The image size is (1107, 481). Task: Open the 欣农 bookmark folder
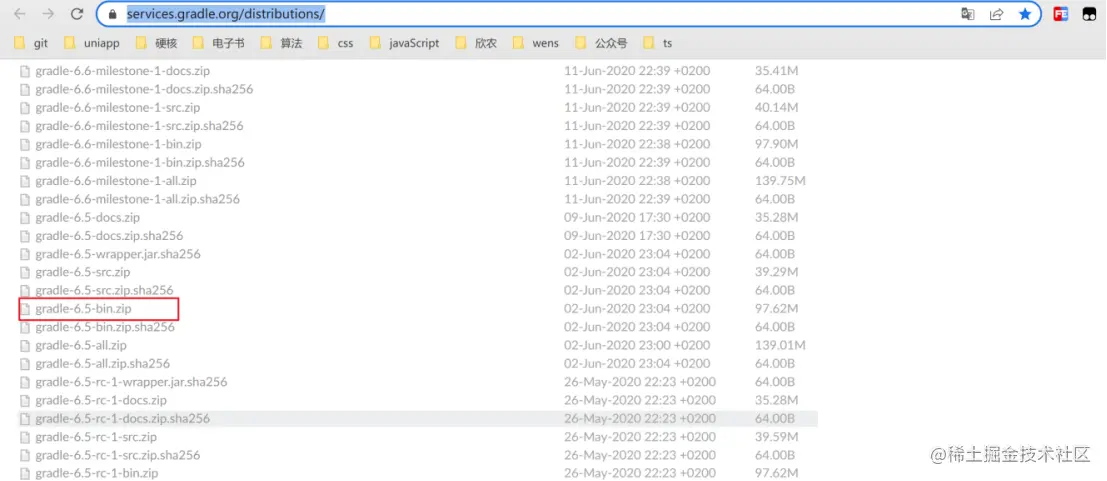click(477, 43)
